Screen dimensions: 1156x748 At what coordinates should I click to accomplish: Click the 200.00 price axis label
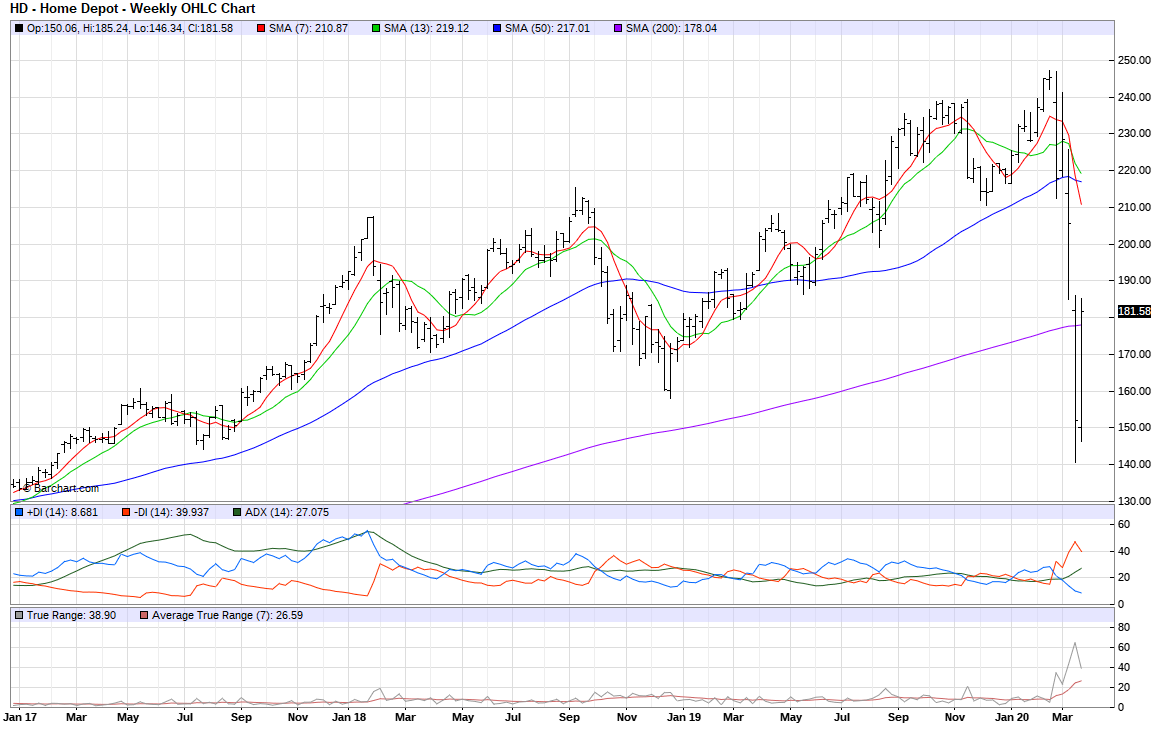tap(1134, 244)
